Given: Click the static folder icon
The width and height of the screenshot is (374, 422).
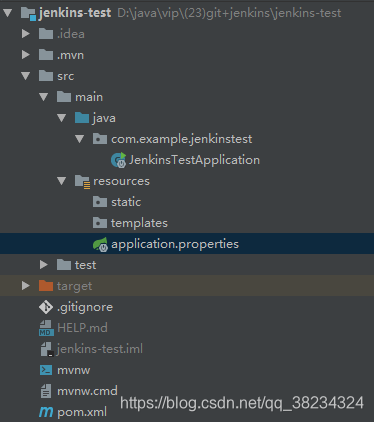Looking at the screenshot, I should 100,202.
